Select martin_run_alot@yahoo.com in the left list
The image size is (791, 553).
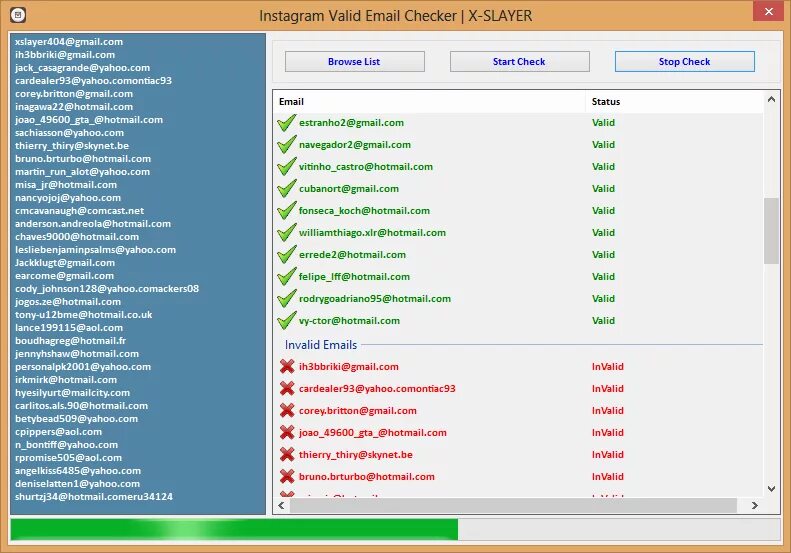(x=82, y=172)
